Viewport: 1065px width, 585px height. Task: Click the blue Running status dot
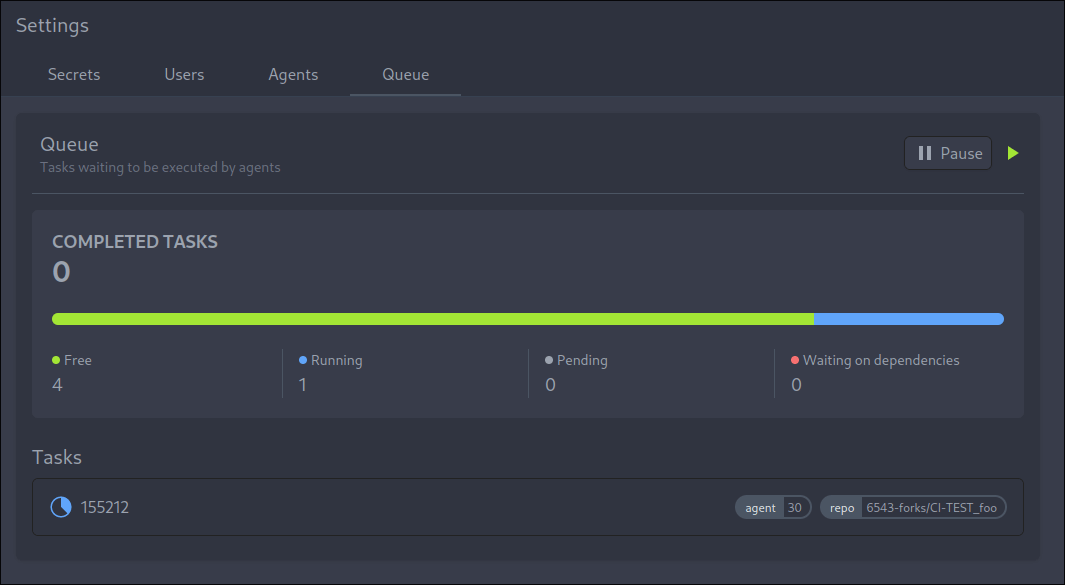(302, 359)
